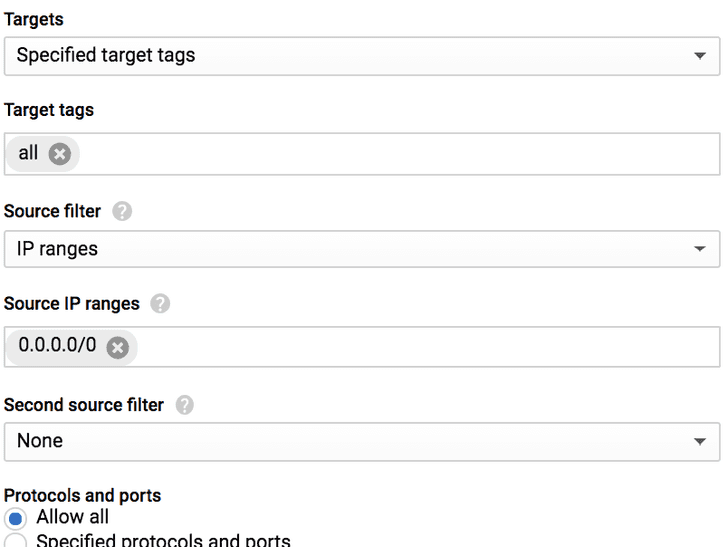Open the Source filter IP ranges dropdown
Image resolution: width=728 pixels, height=547 pixels.
pos(360,249)
